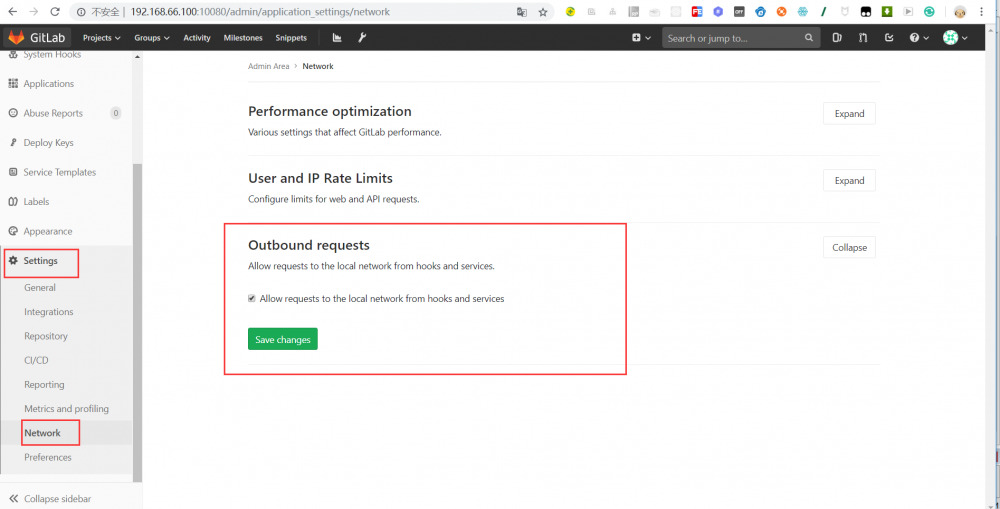
Task: Toggle Allow requests to local network checkbox
Action: [252, 298]
